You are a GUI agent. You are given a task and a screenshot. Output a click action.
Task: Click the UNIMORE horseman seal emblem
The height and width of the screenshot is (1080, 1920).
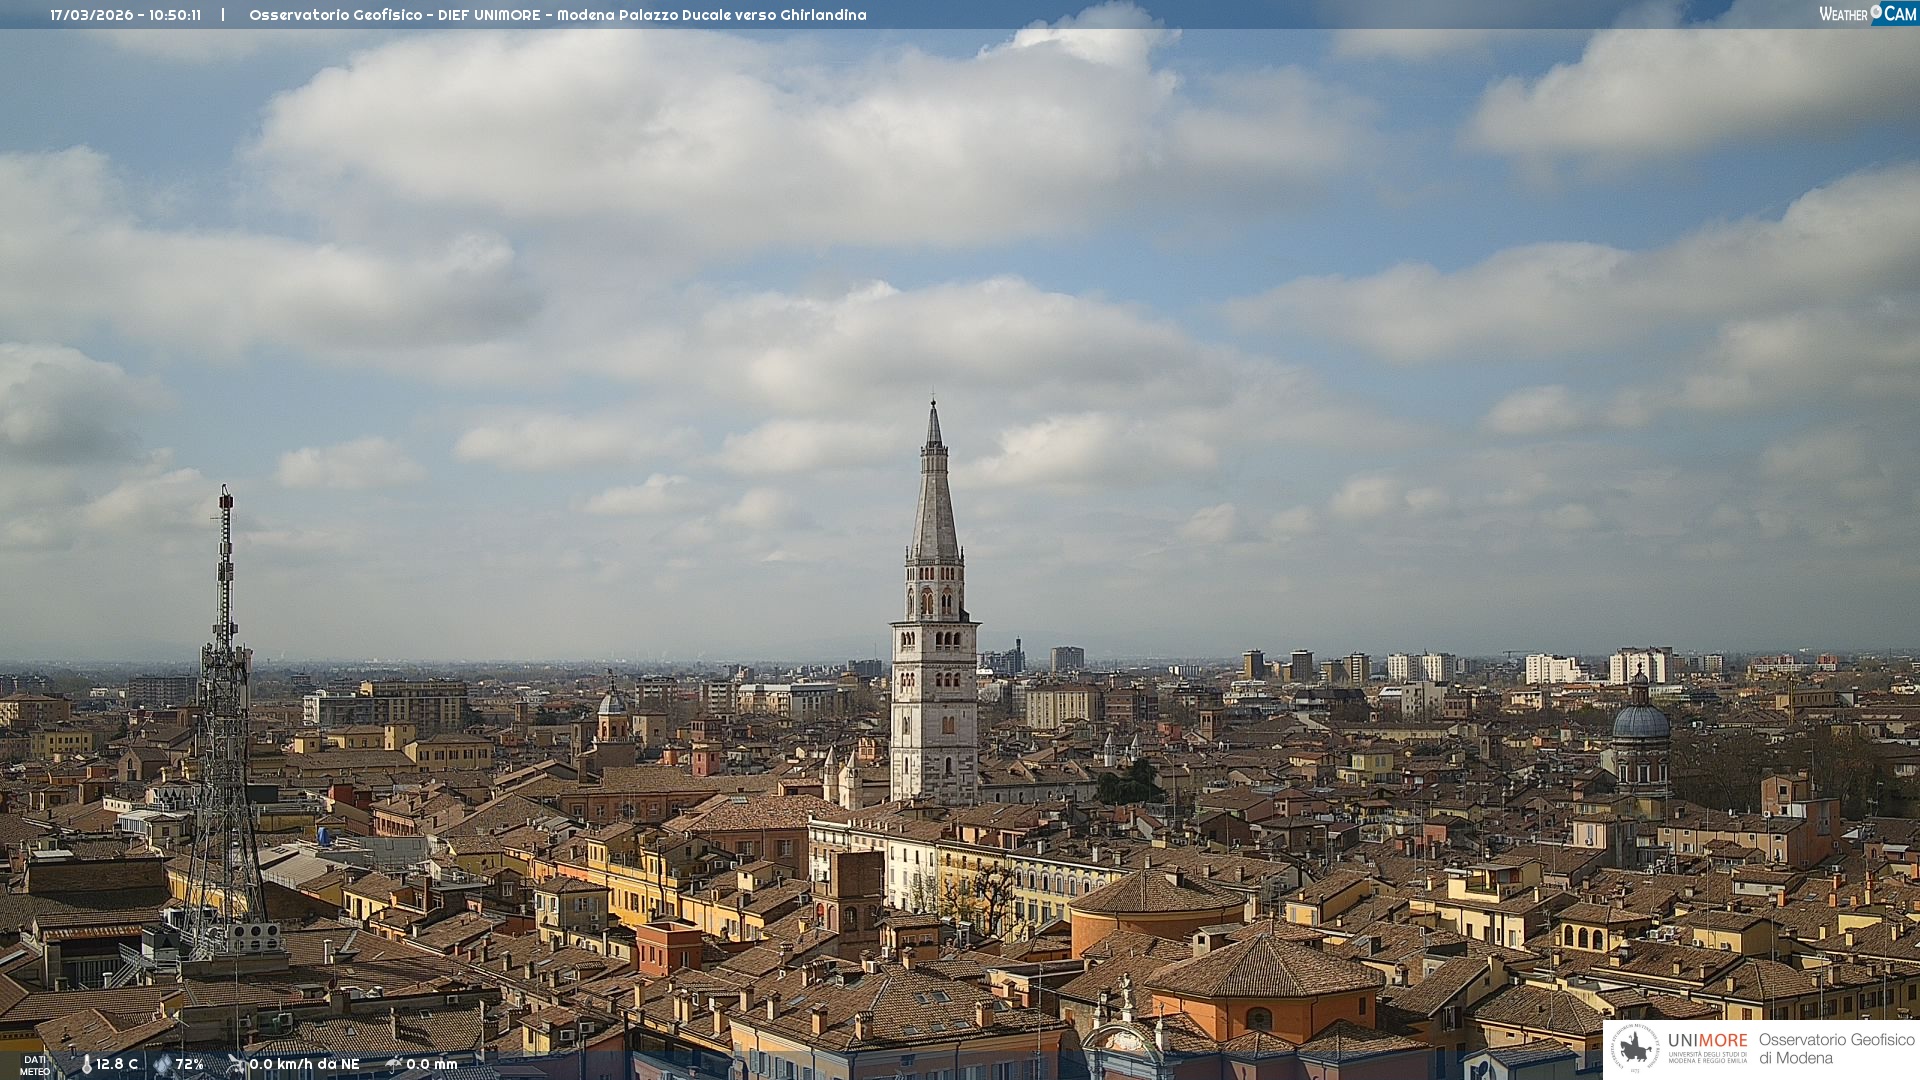1636,1049
